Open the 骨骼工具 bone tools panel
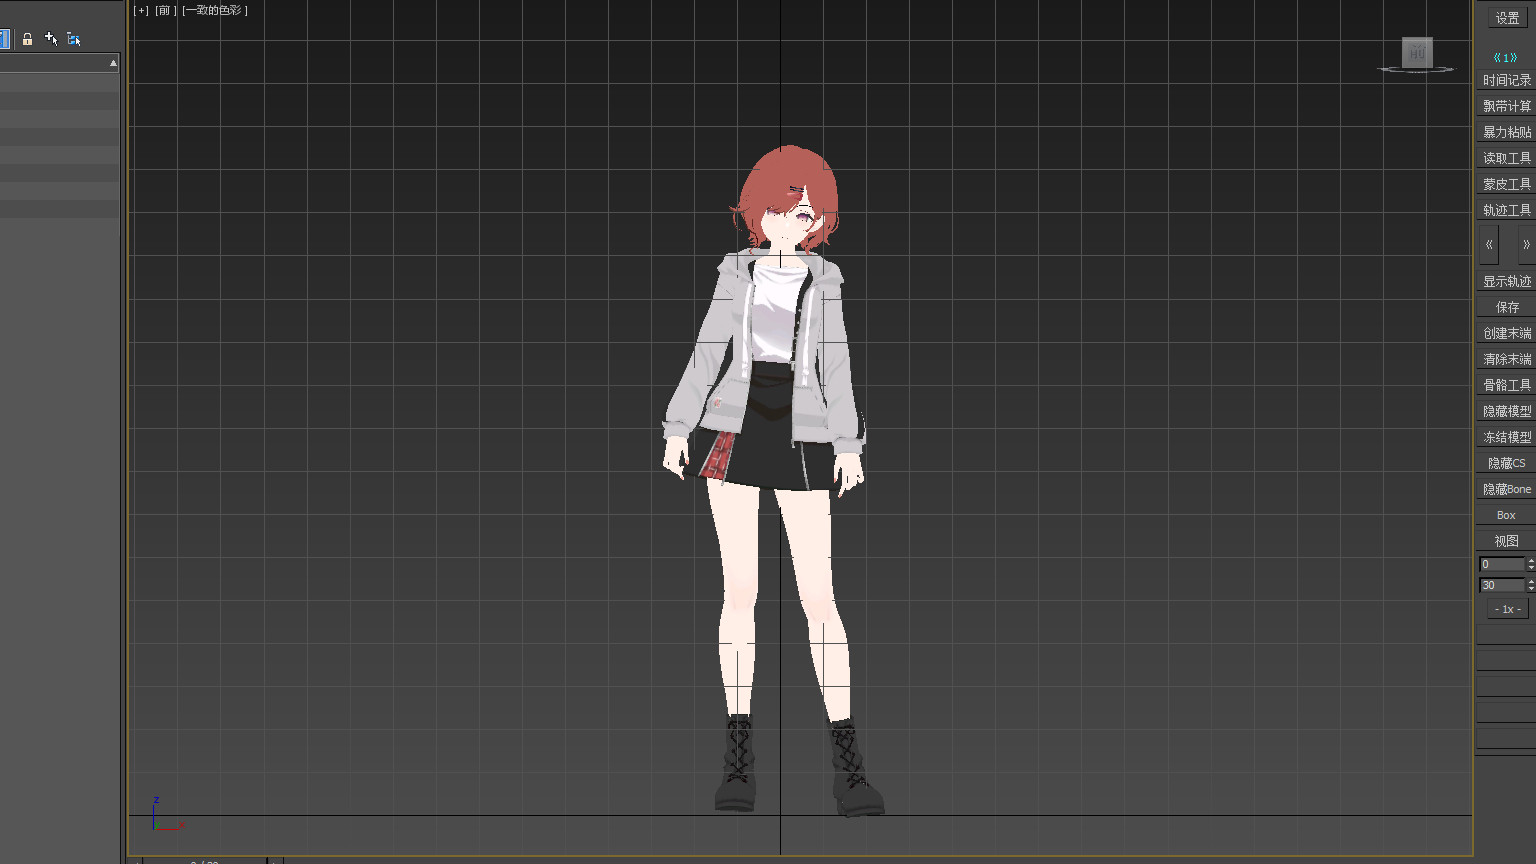This screenshot has width=1536, height=864. (1506, 385)
